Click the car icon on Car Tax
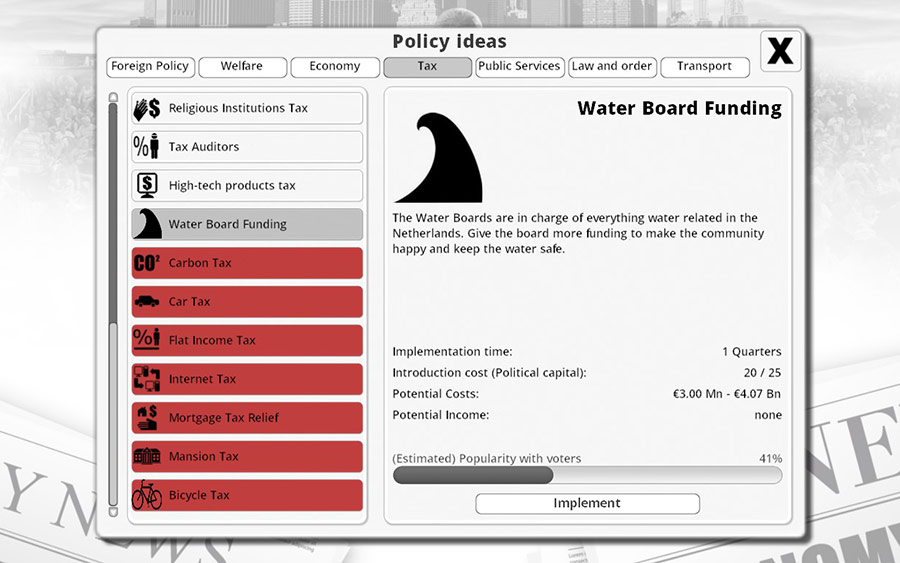The width and height of the screenshot is (900, 563). point(147,301)
